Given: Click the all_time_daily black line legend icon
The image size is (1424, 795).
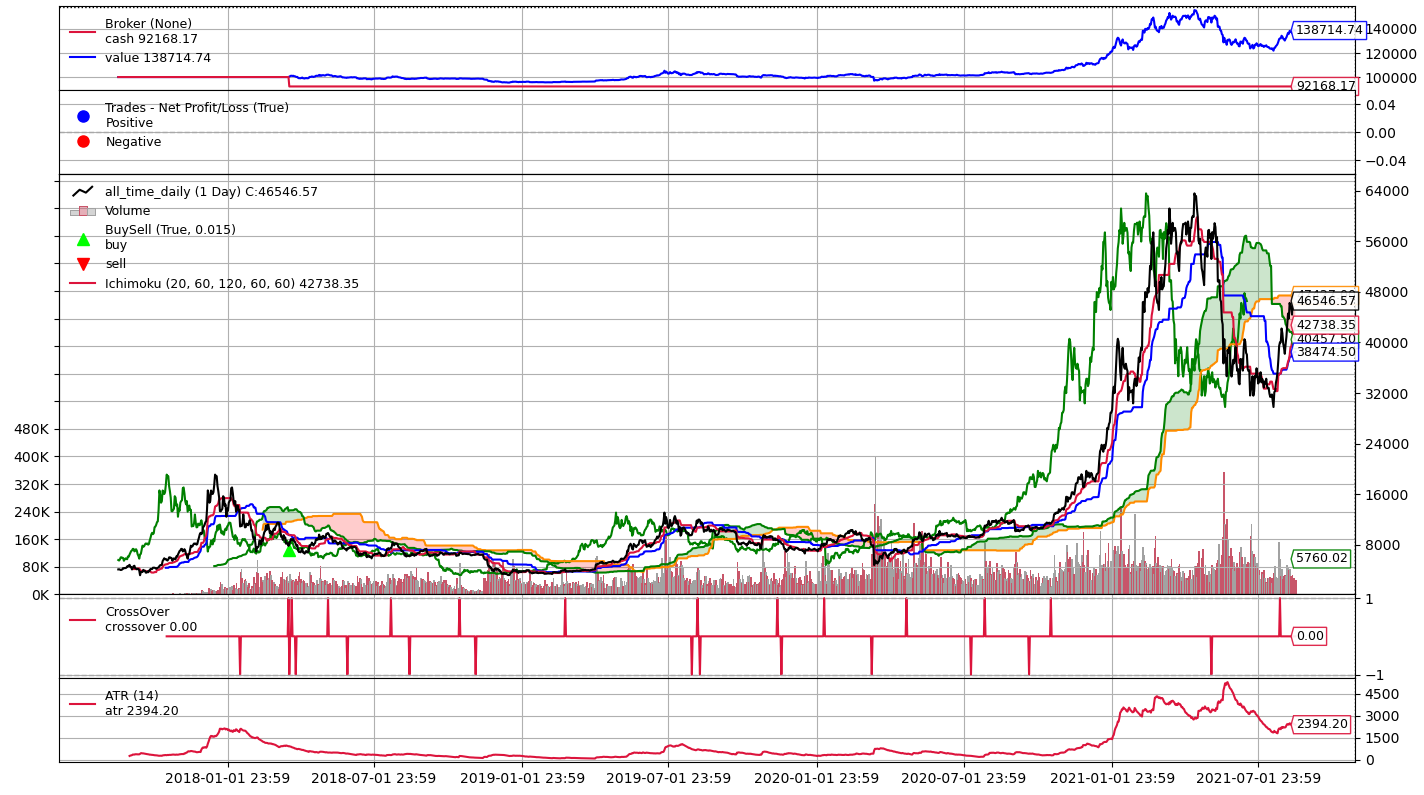Looking at the screenshot, I should 83,191.
